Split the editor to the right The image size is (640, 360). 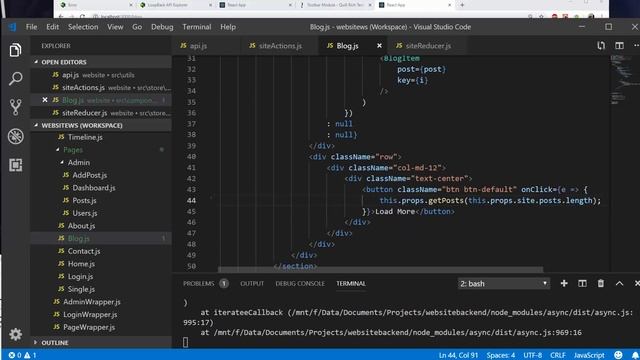click(x=619, y=46)
